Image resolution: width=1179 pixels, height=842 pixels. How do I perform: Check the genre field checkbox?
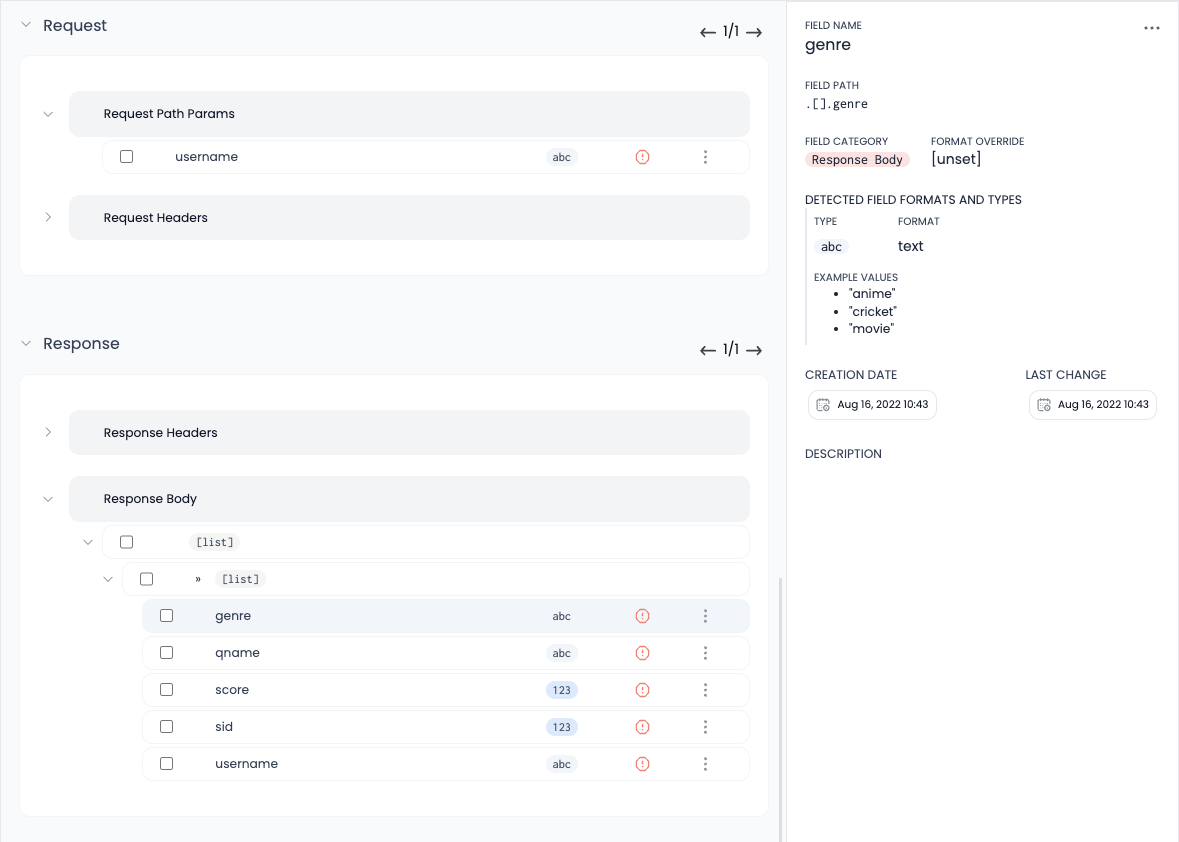coord(167,616)
